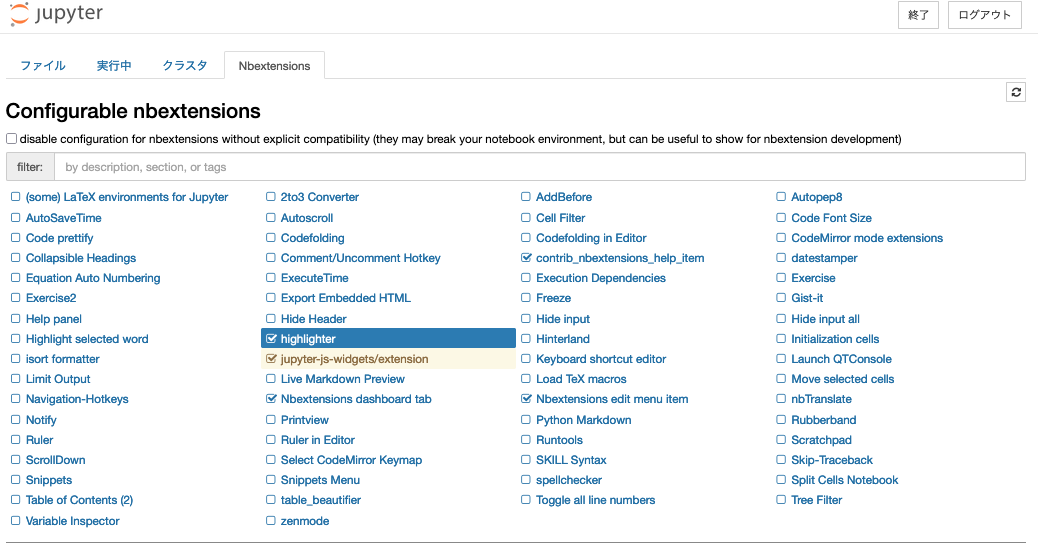Viewport: 1038px width, 555px height.
Task: Click the 終了 button
Action: click(918, 15)
